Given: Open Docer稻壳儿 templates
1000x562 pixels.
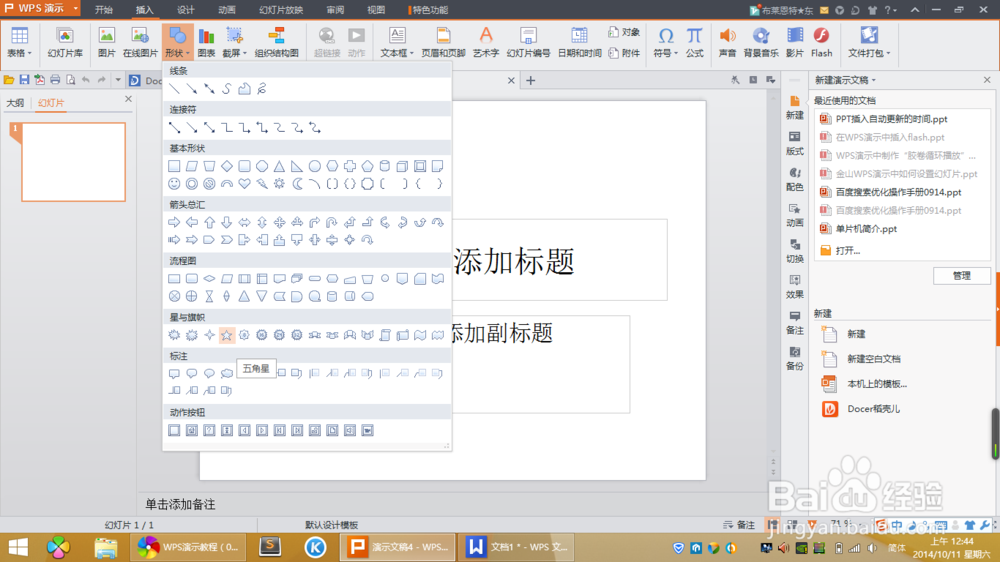Looking at the screenshot, I should point(873,409).
